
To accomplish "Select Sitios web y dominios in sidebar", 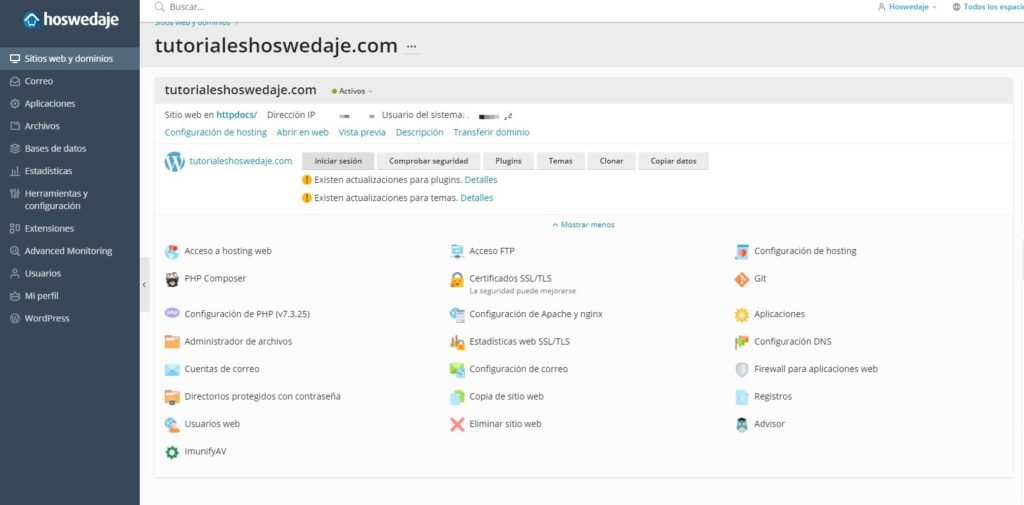I will point(69,59).
